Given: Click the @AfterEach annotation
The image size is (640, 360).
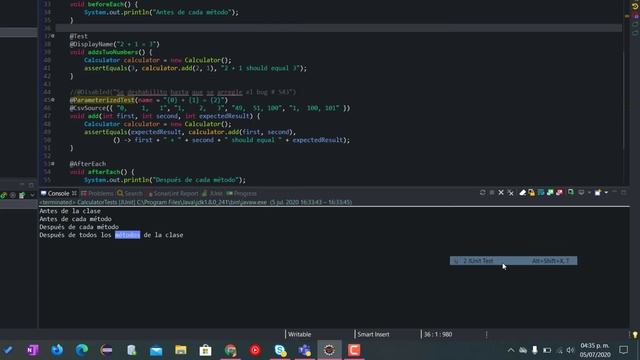Looking at the screenshot, I should pyautogui.click(x=88, y=164).
